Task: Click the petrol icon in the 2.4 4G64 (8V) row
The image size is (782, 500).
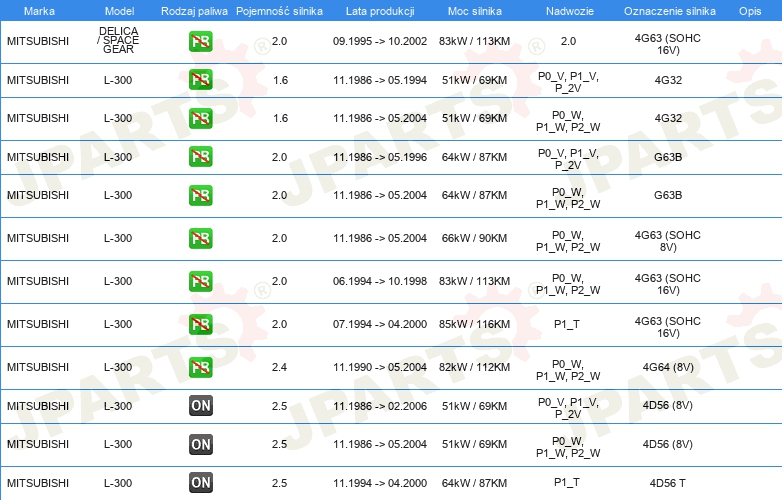Action: [200, 367]
